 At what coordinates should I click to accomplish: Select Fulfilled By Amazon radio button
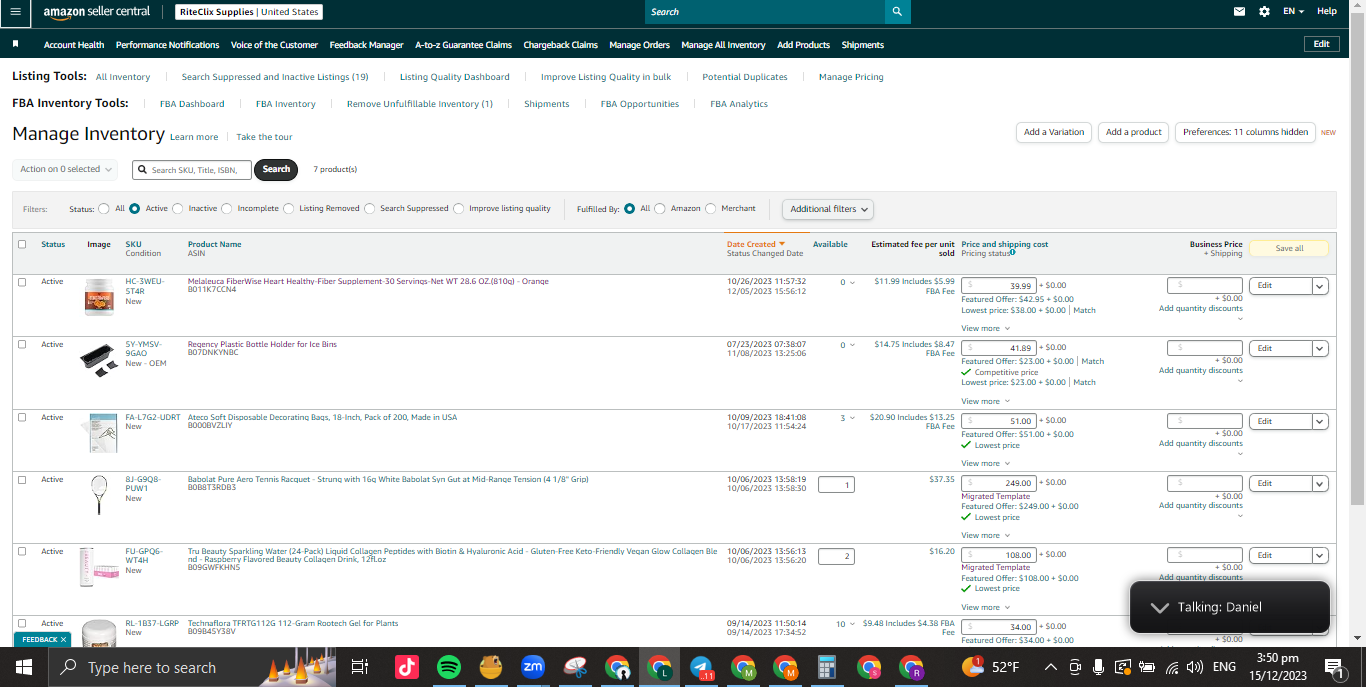click(x=660, y=209)
